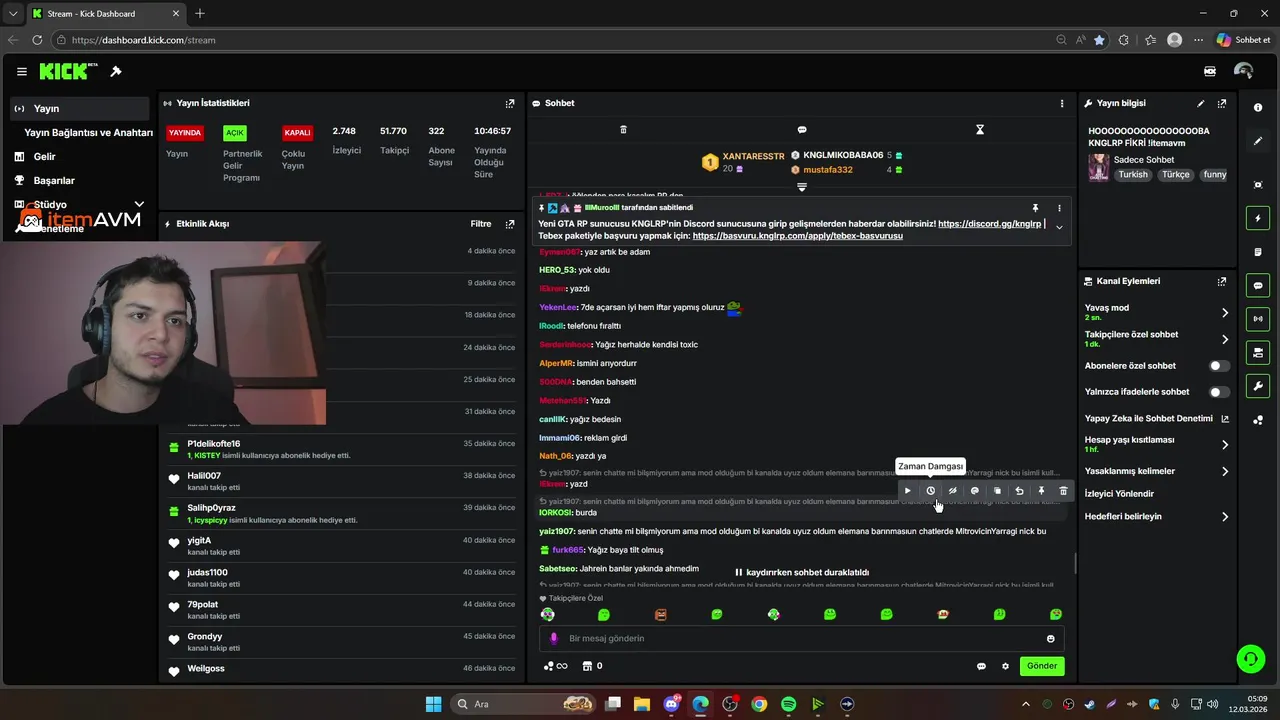Viewport: 1280px width, 720px height.
Task: Pop out the Yayın İstatistikleri panel
Action: (x=510, y=103)
